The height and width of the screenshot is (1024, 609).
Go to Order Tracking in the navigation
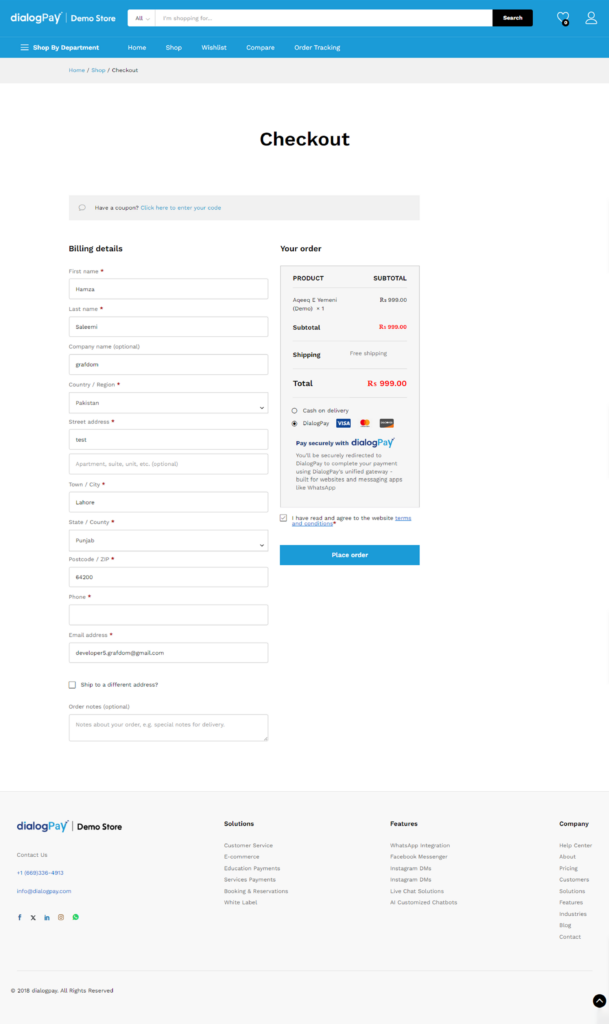[317, 48]
